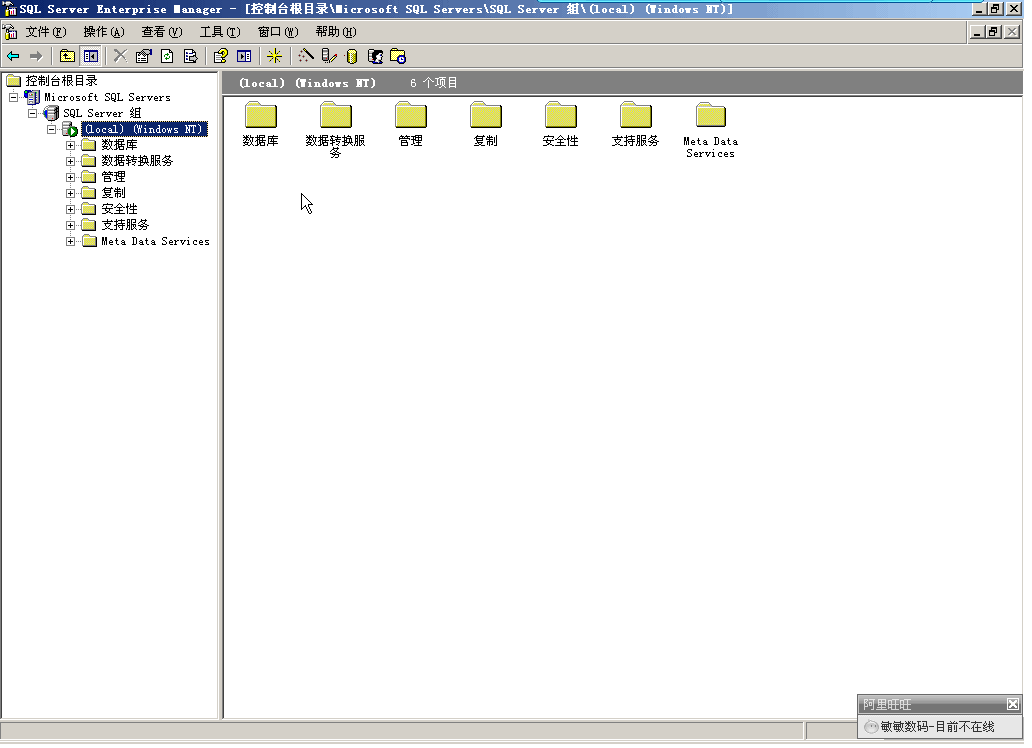The image size is (1032, 748).
Task: Select 安全性 label in the tree
Action: point(119,209)
